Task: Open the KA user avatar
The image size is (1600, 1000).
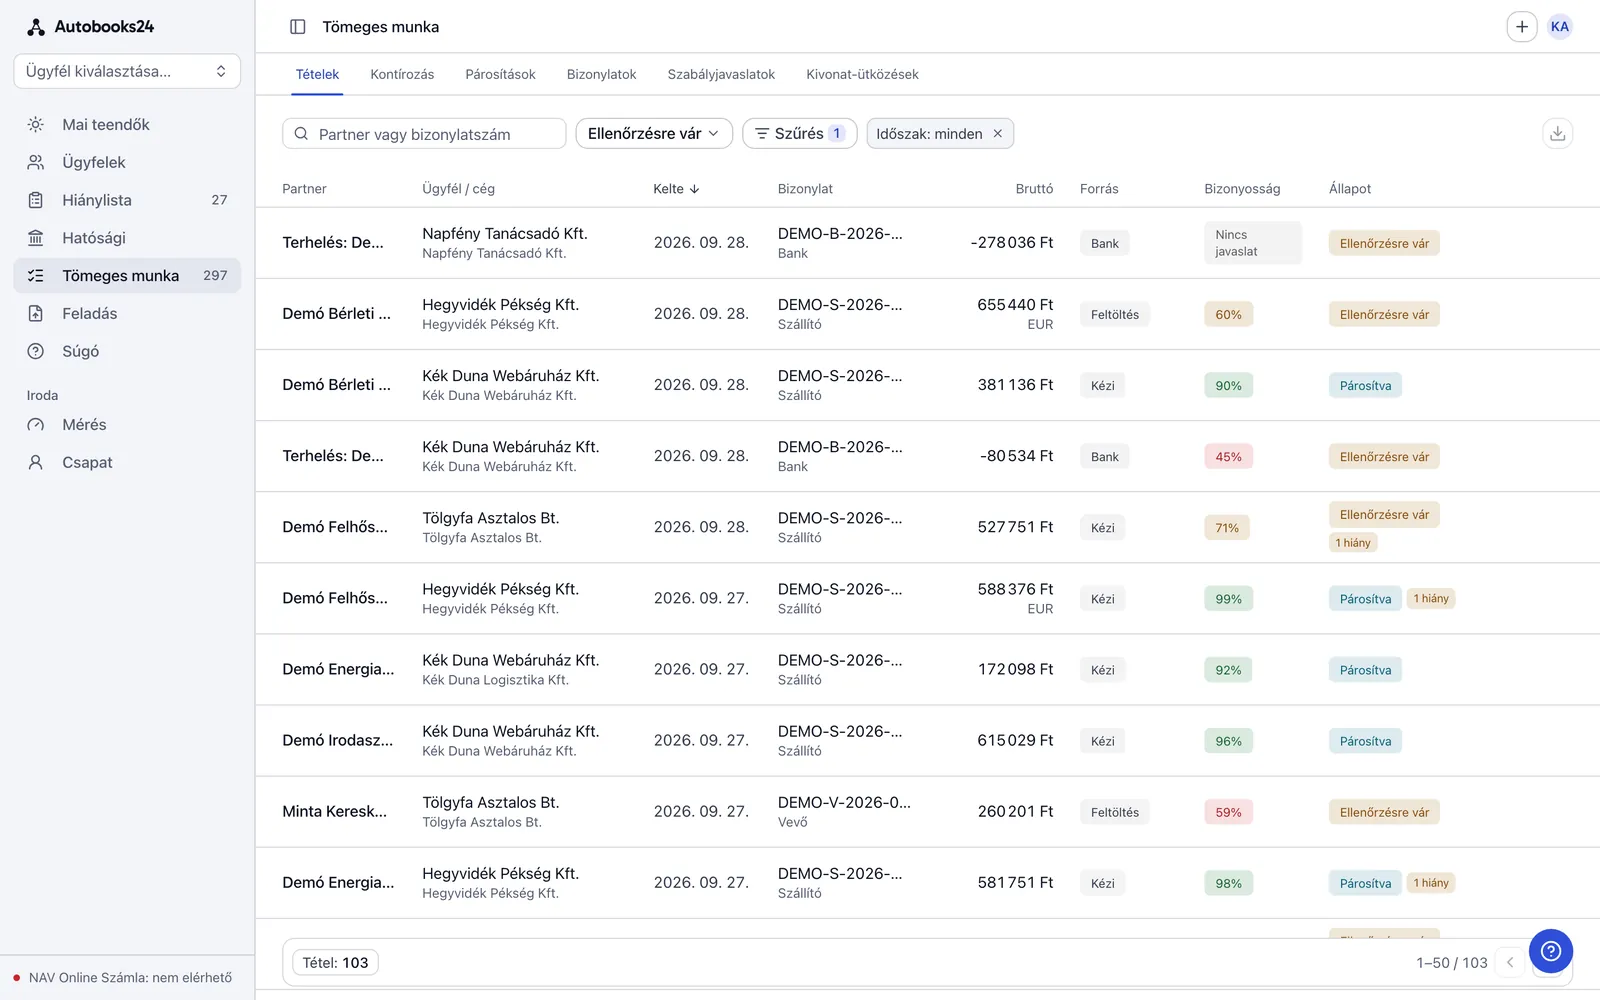Action: click(1560, 27)
